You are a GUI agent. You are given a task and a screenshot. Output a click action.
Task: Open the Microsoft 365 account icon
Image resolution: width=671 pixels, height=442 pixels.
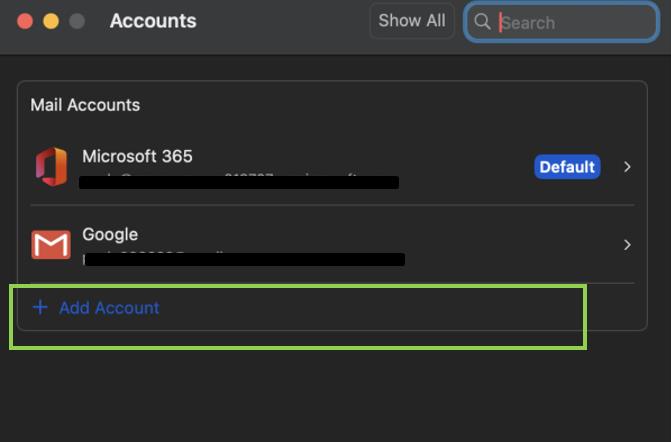pos(51,166)
